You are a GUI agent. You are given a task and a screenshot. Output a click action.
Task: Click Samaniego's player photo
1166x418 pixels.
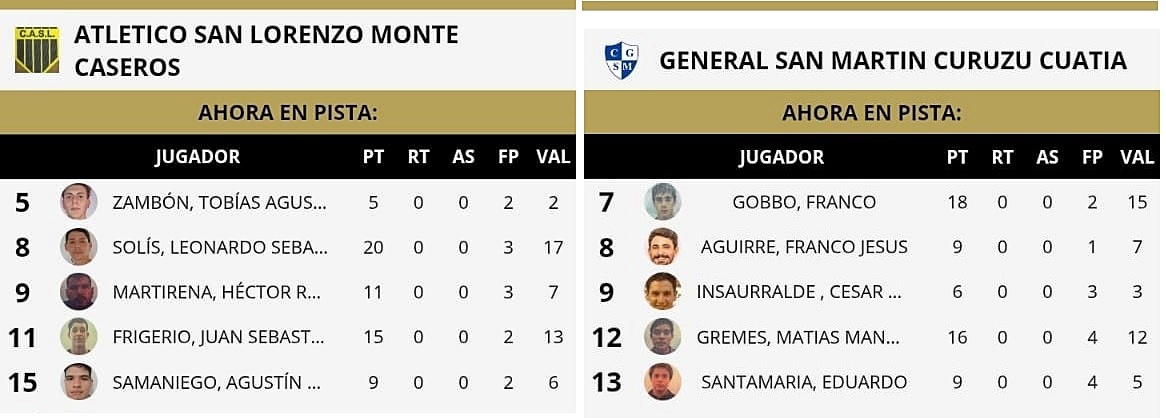[x=78, y=382]
